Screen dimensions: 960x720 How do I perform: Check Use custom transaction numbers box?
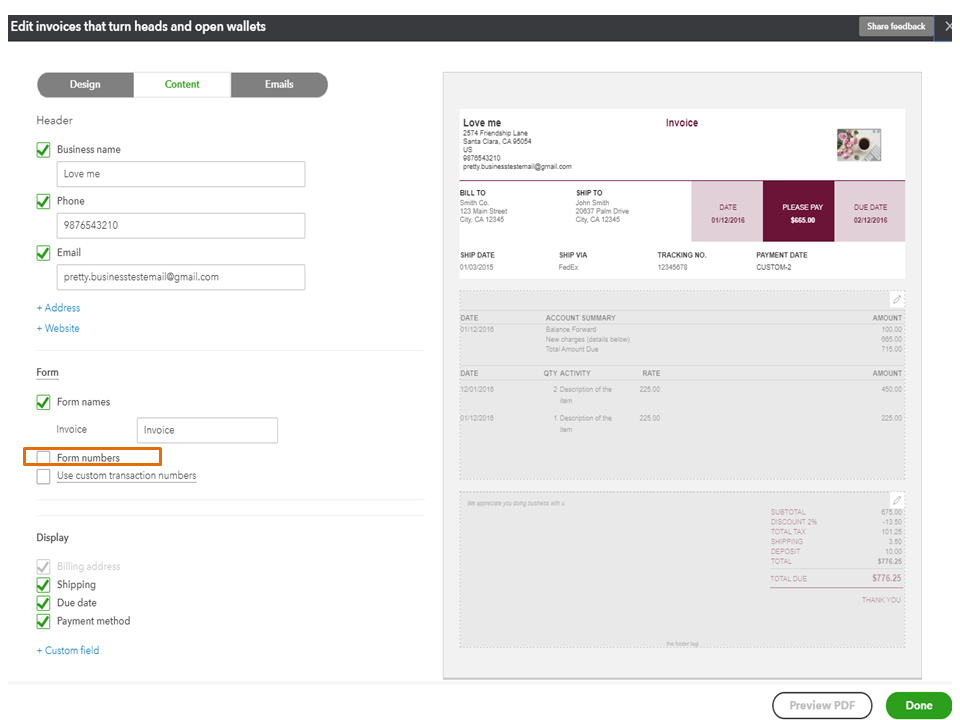pos(44,476)
